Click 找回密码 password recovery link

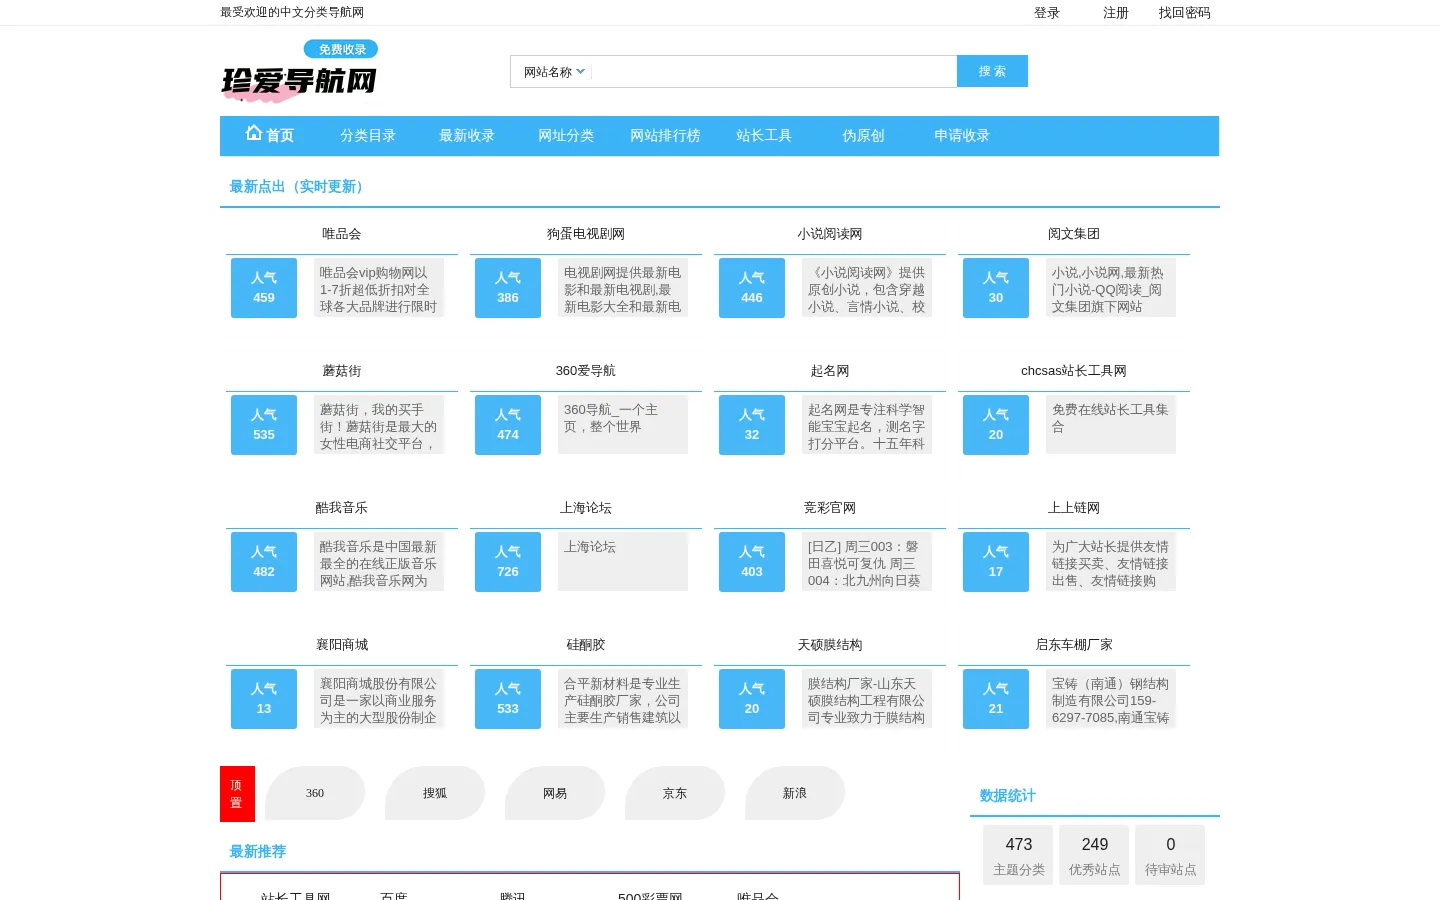point(1185,13)
